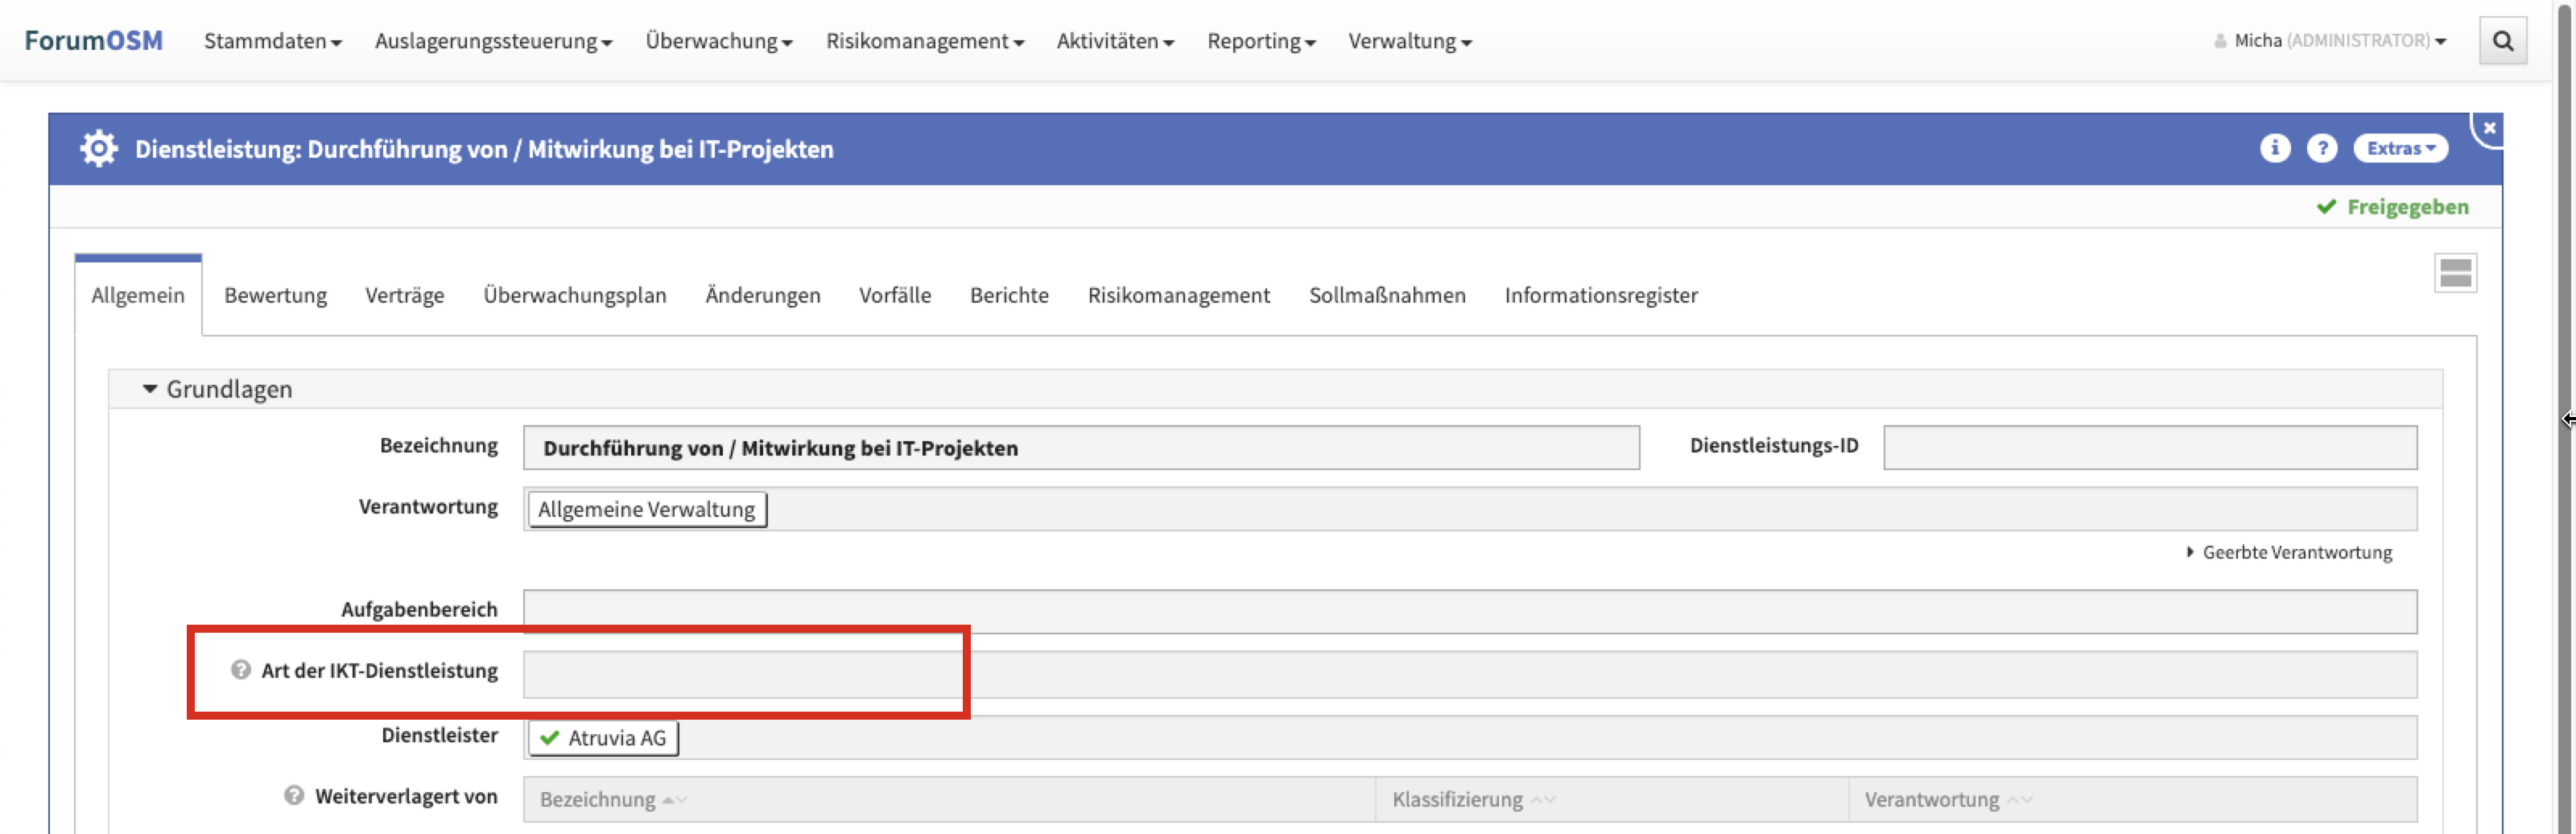Close the Dienstleistung panel
Image resolution: width=2576 pixels, height=834 pixels.
point(2490,128)
